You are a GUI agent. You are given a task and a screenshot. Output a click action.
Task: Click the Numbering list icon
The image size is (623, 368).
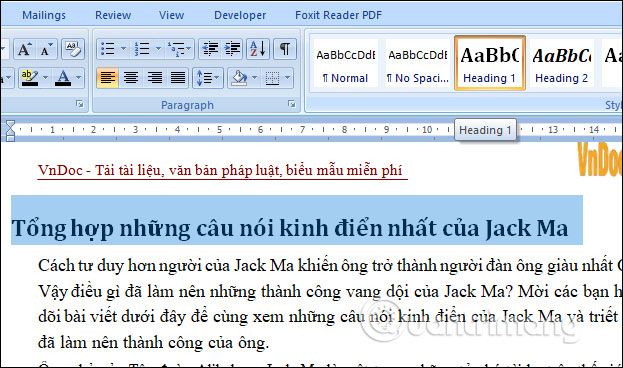(x=142, y=49)
